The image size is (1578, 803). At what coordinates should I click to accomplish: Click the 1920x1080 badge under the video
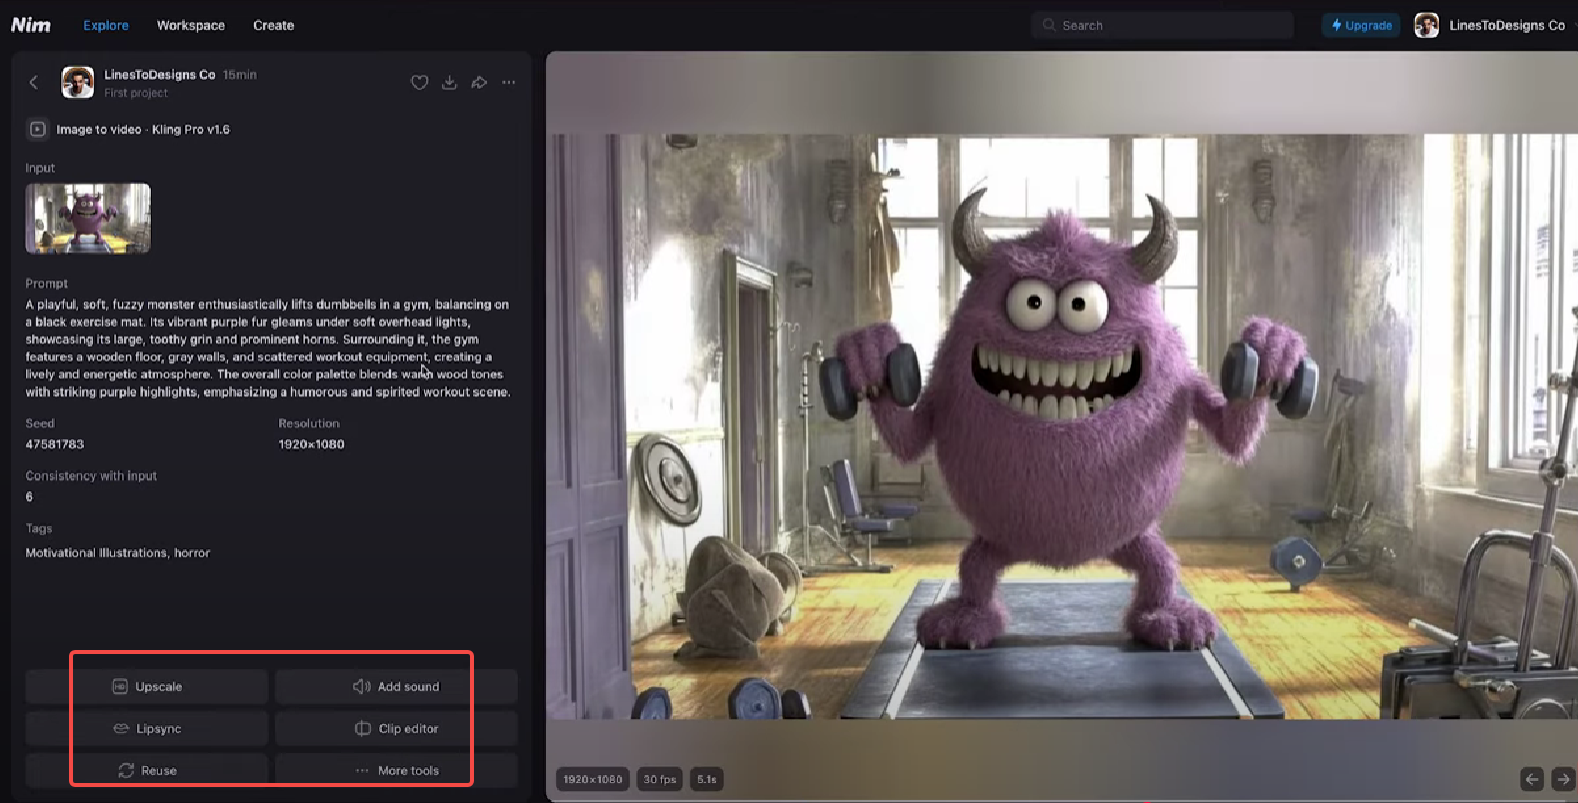click(592, 779)
